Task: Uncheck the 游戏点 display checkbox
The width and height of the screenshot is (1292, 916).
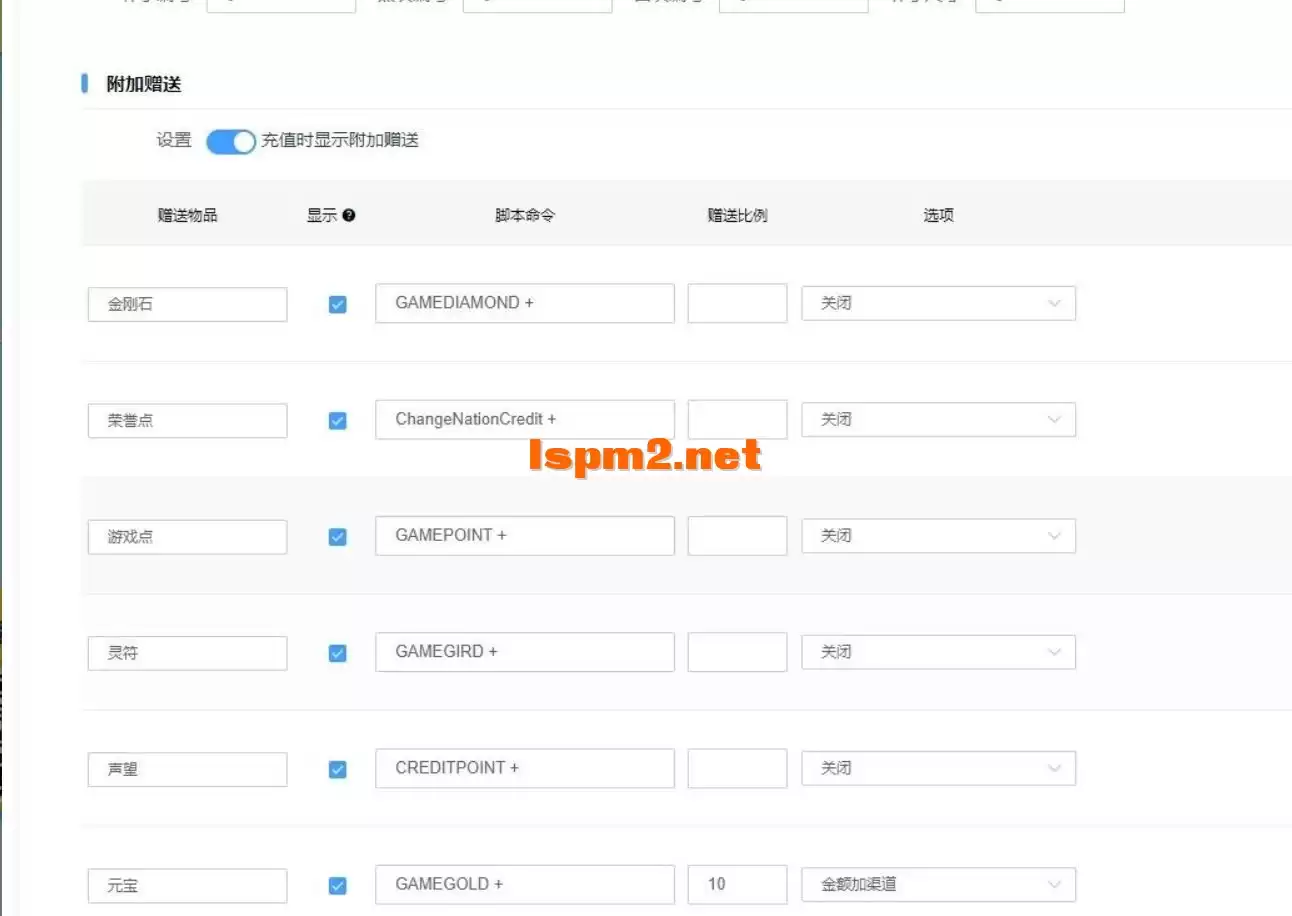Action: point(338,537)
